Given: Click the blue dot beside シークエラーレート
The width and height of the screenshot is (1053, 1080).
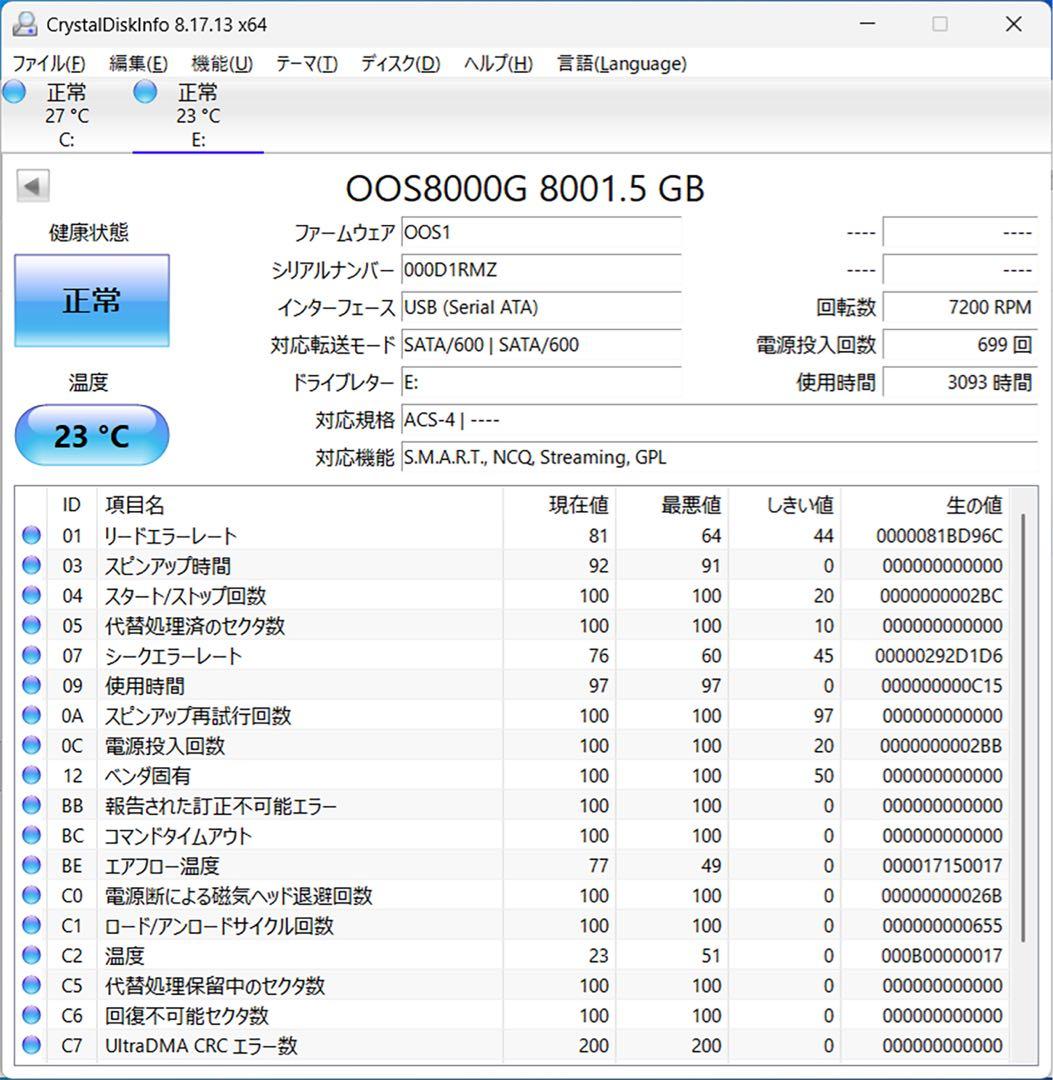Looking at the screenshot, I should coord(30,656).
